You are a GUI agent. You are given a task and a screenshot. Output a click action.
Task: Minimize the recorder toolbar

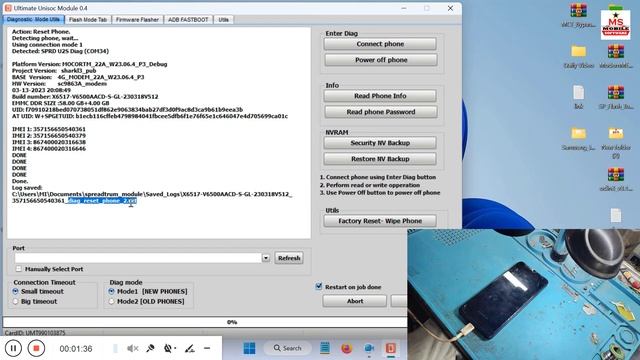tap(207, 348)
